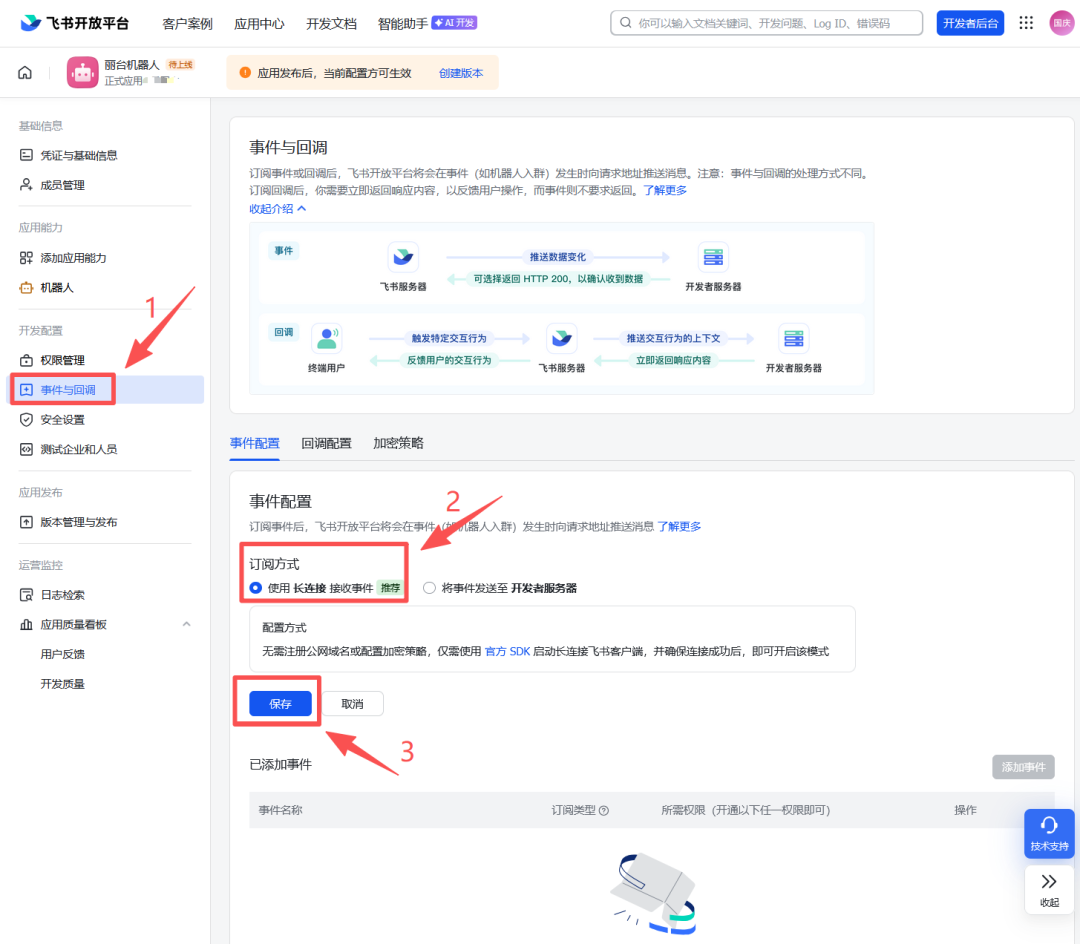Open the apps grid icon in header
This screenshot has height=944, width=1080.
1026,23
